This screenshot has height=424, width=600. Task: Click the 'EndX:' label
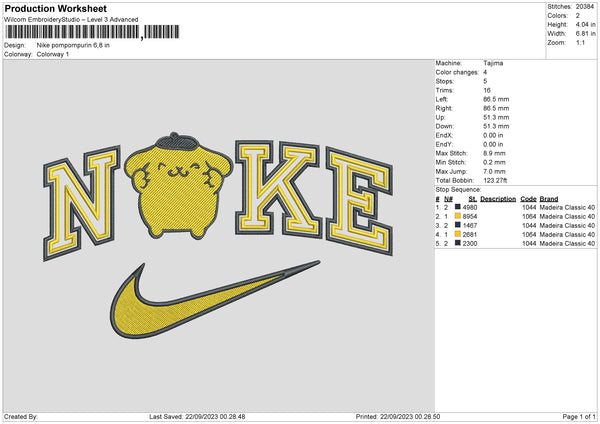pos(444,135)
